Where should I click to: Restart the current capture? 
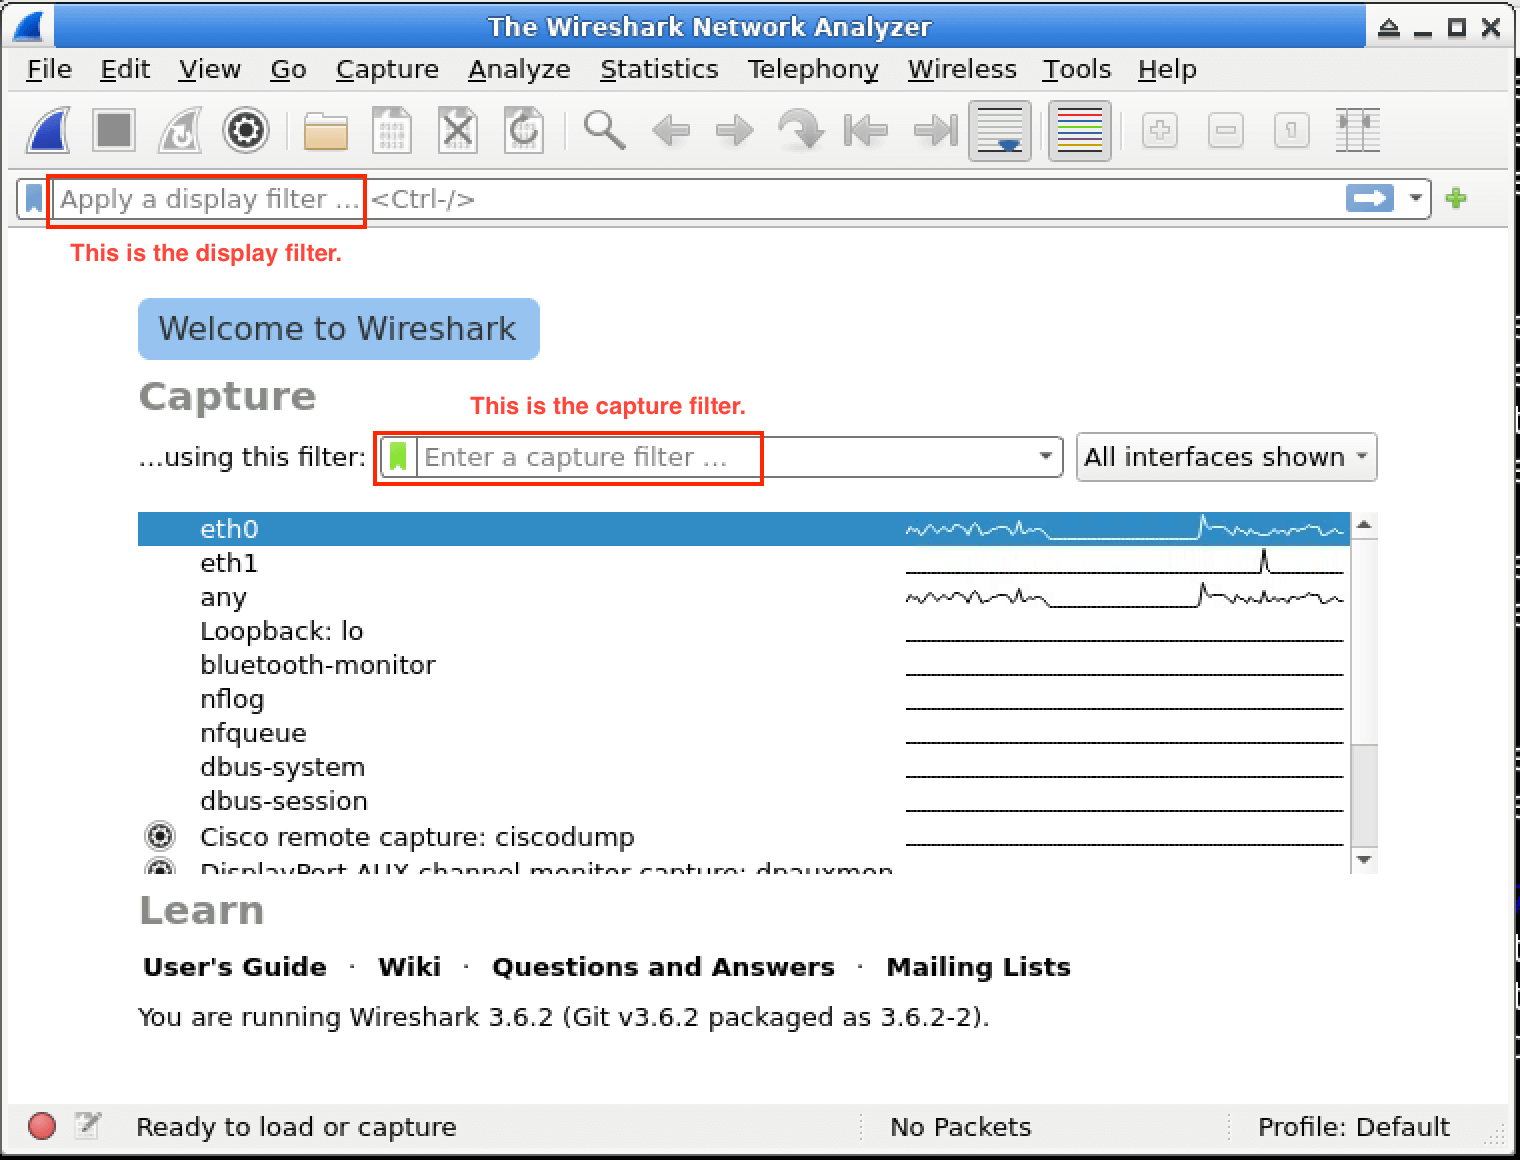point(179,130)
